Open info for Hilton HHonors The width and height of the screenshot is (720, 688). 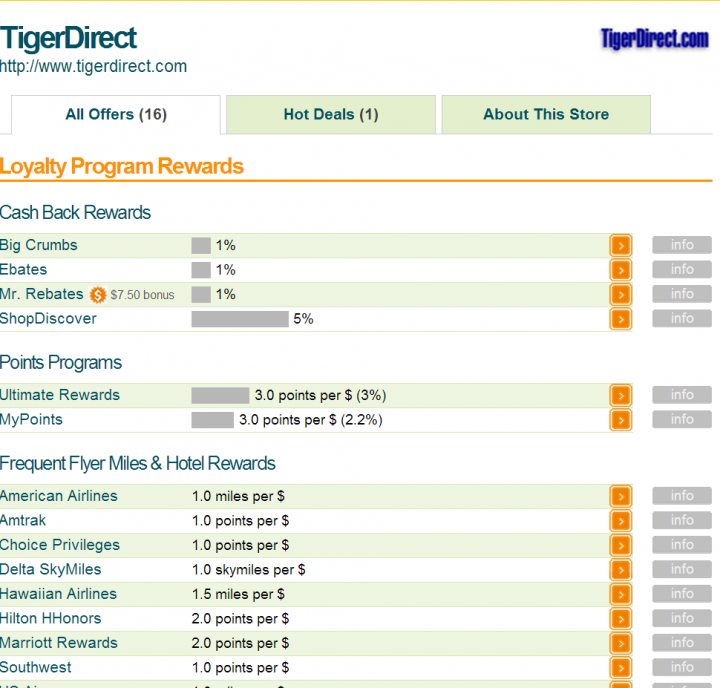(682, 618)
